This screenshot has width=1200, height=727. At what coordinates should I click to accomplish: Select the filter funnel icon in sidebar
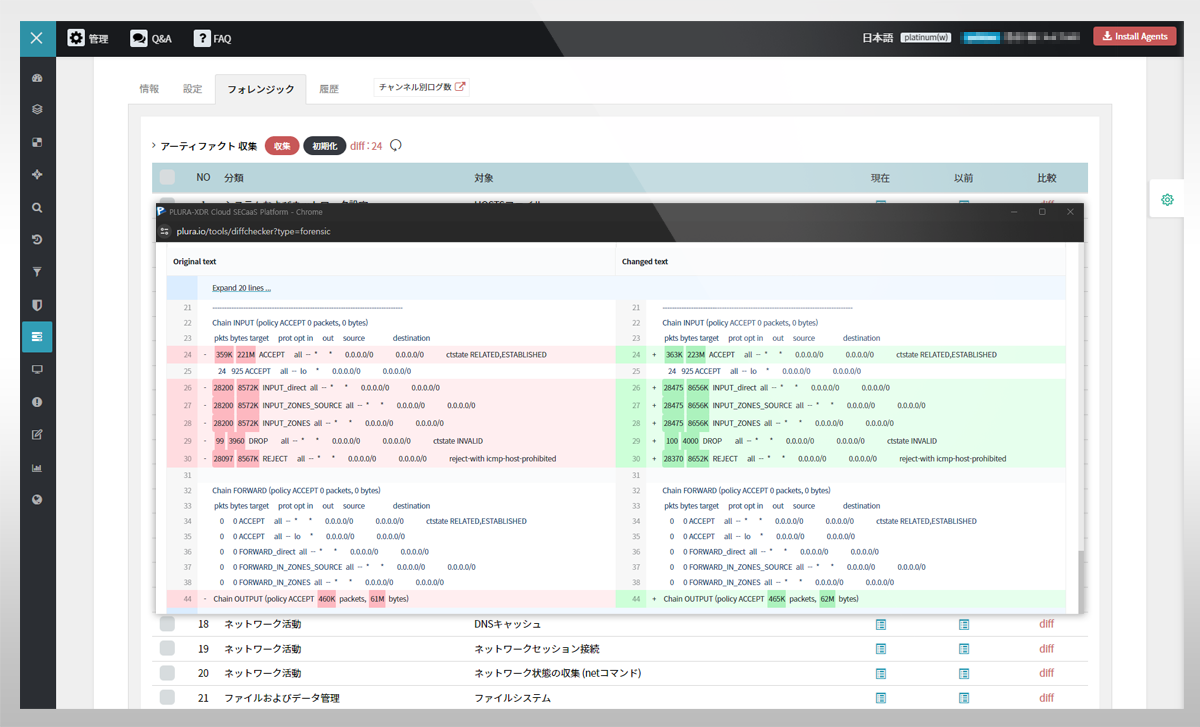(x=37, y=271)
